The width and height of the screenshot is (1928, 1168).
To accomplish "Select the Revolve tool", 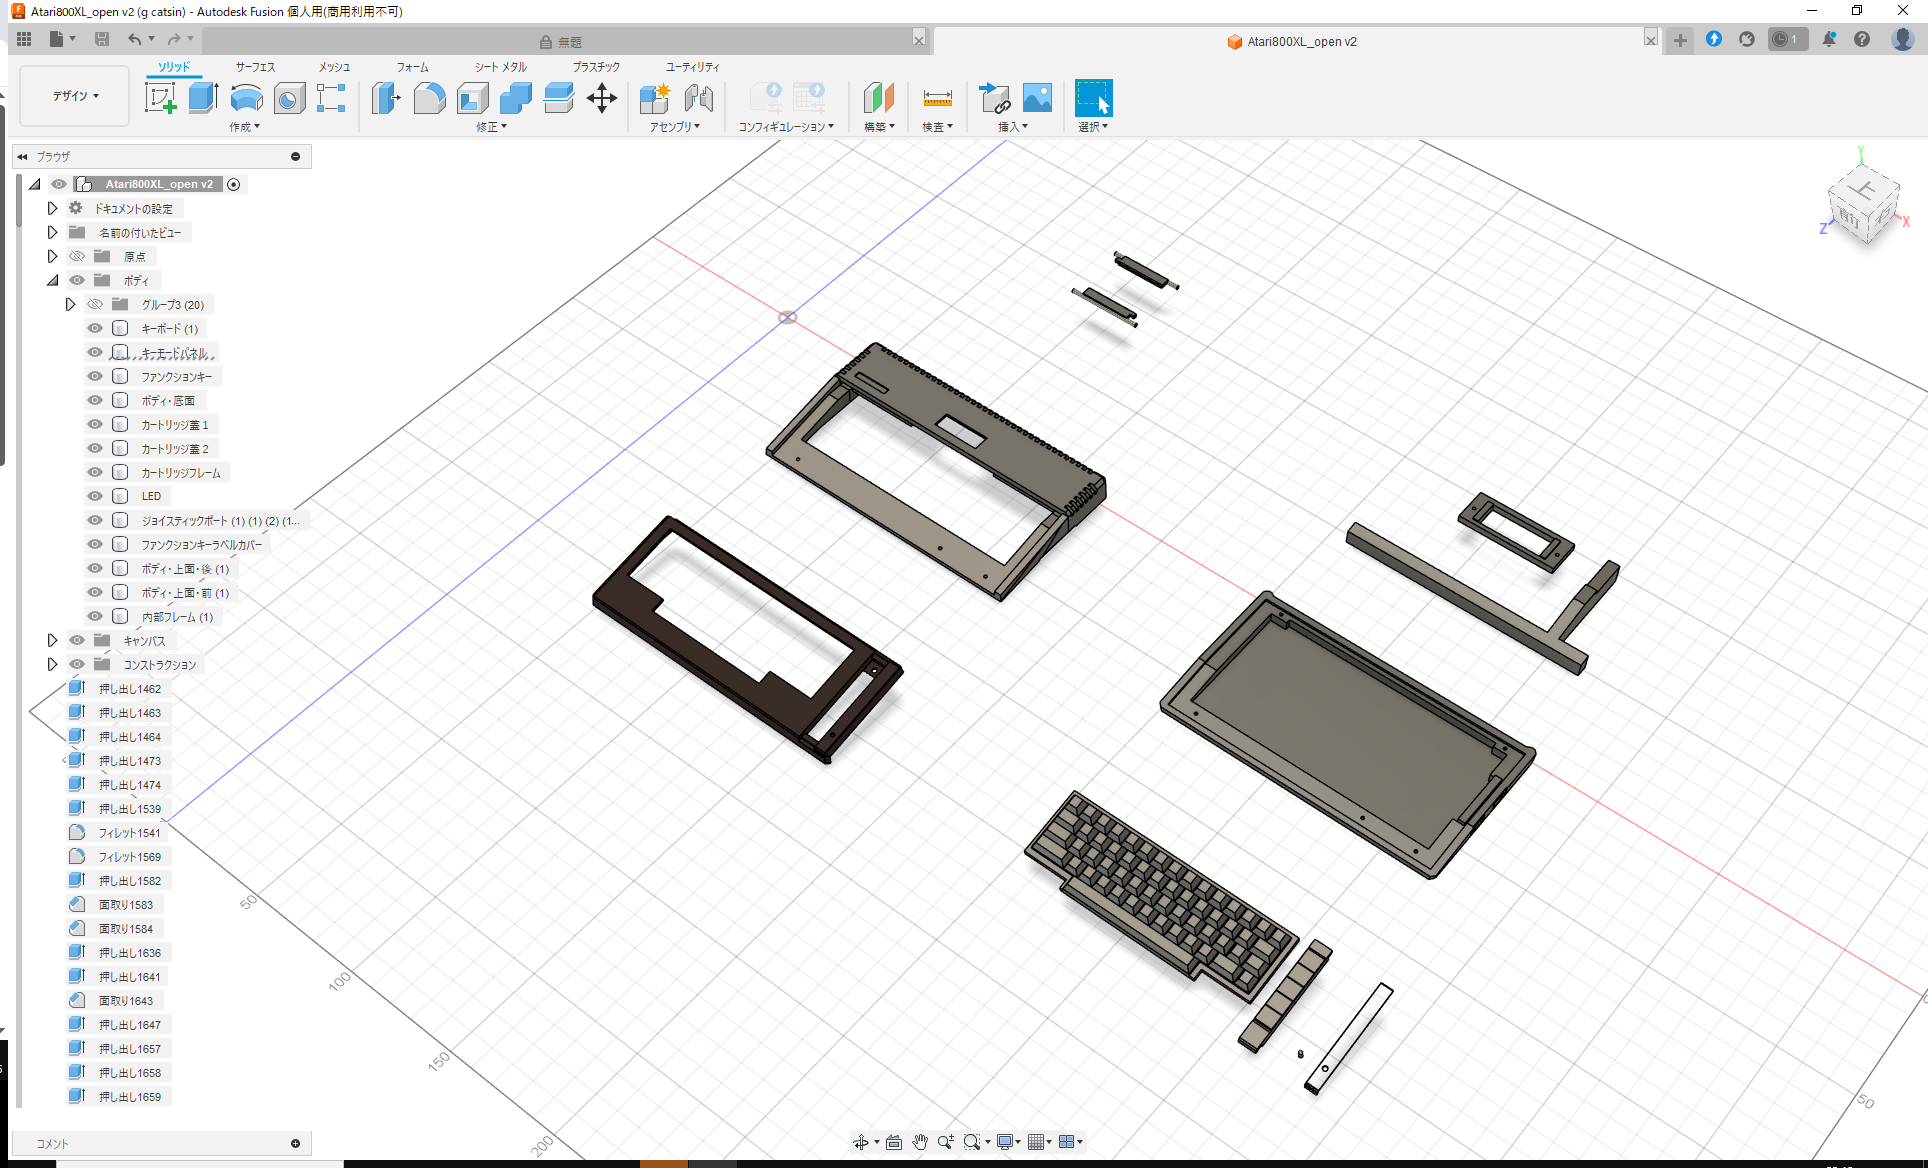I will point(246,98).
